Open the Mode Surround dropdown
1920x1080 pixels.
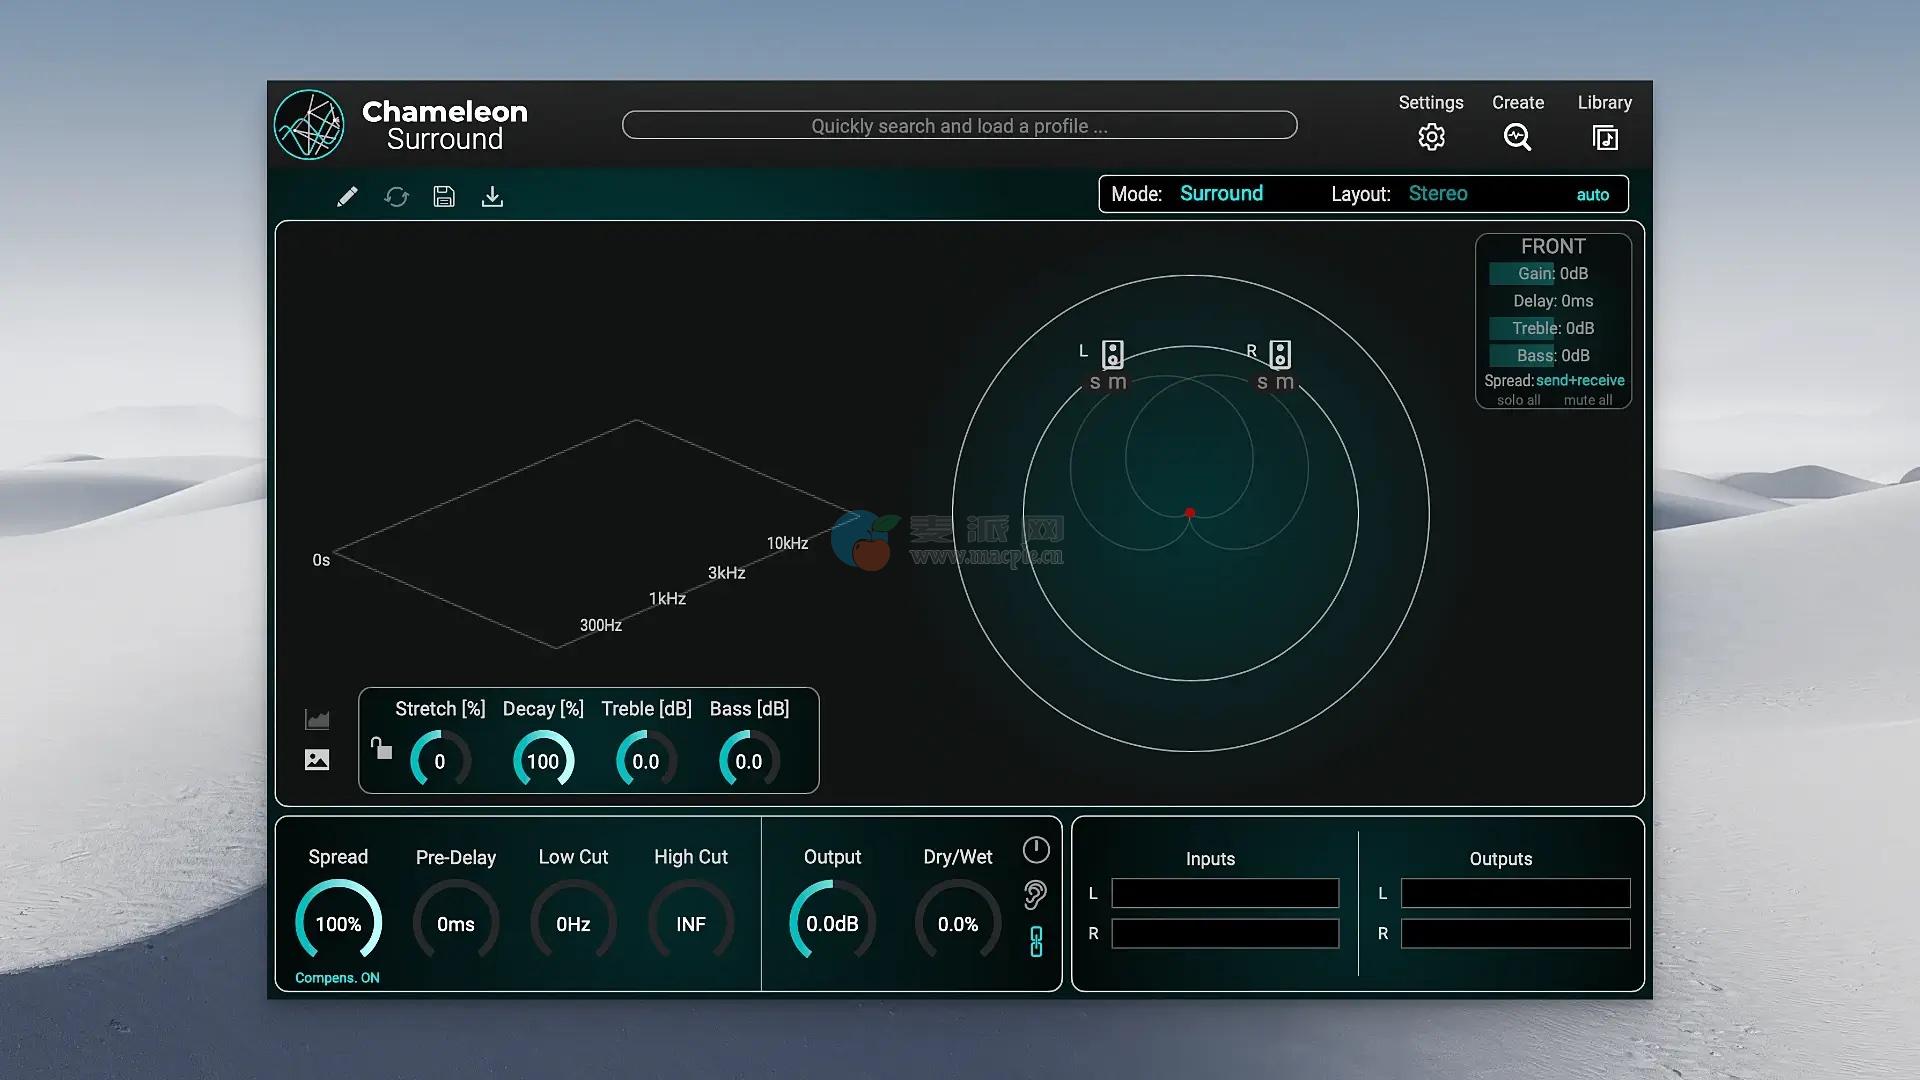click(x=1221, y=194)
